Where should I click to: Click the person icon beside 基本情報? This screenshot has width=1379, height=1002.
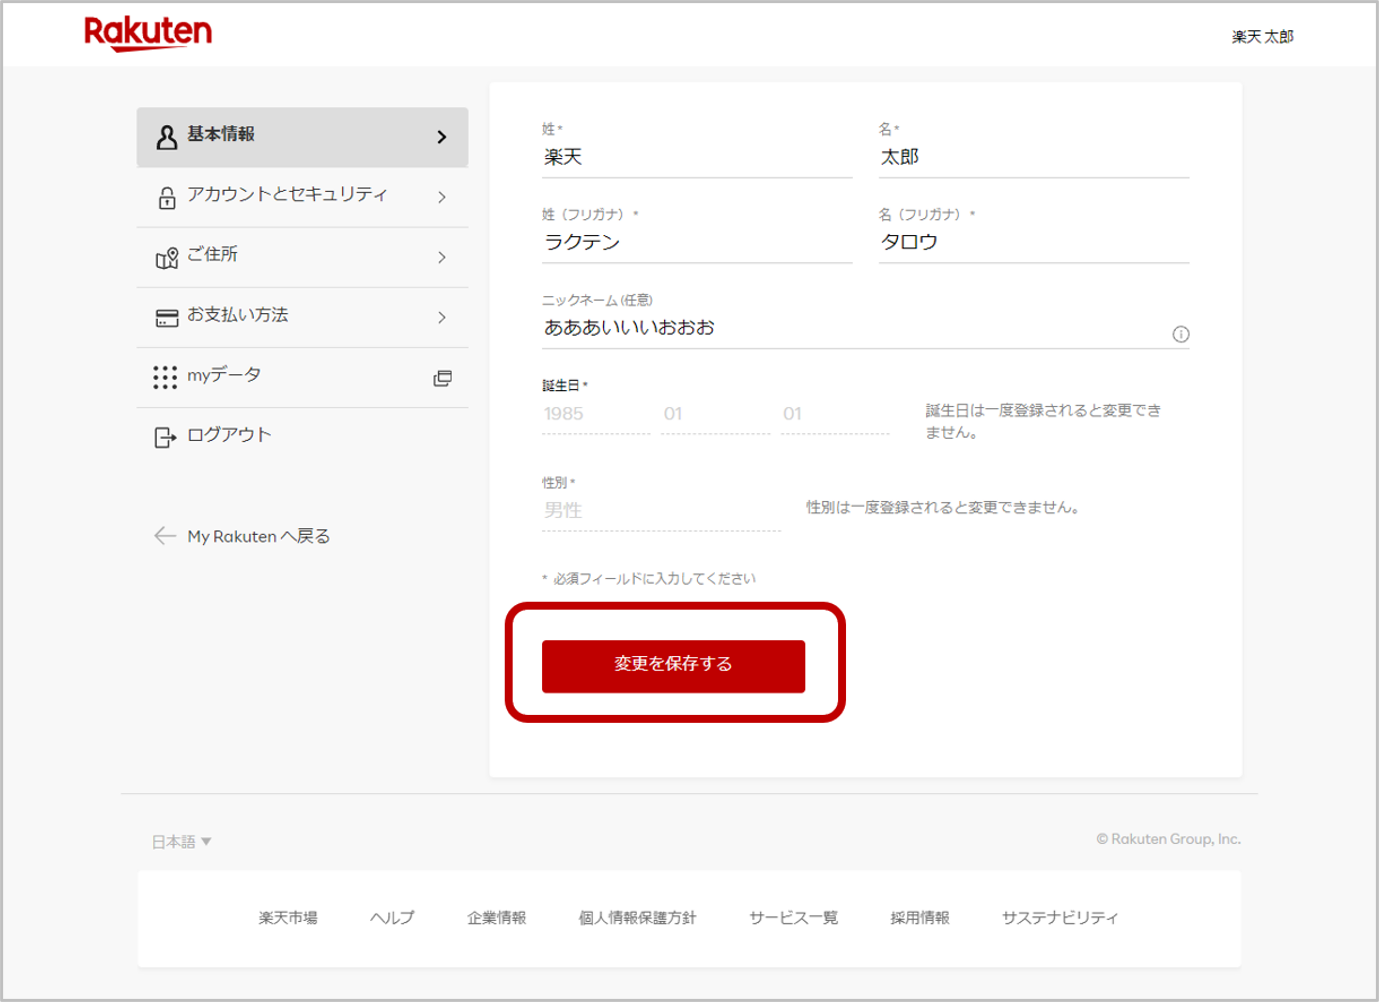(x=166, y=137)
